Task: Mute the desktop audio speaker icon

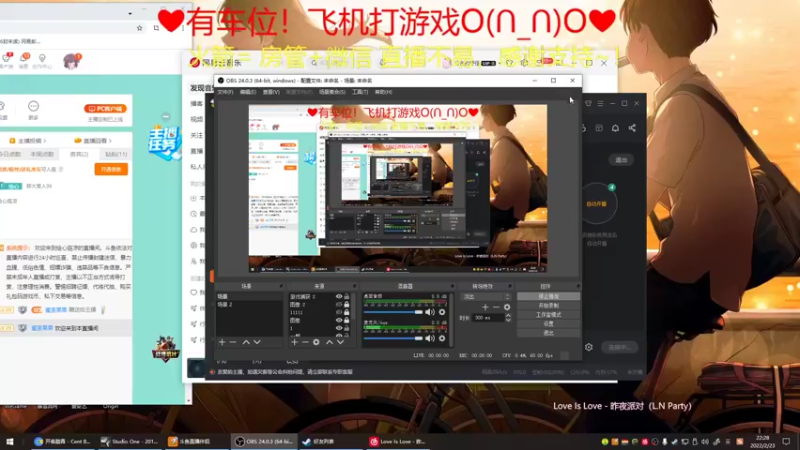Action: [430, 312]
